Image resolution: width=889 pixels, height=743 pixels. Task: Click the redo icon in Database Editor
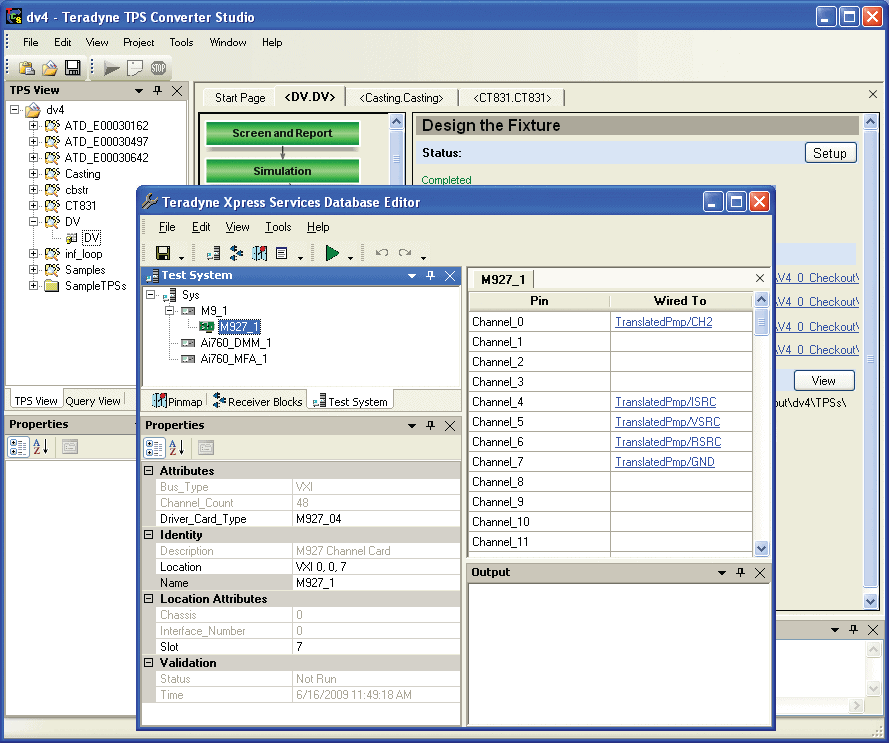(405, 253)
